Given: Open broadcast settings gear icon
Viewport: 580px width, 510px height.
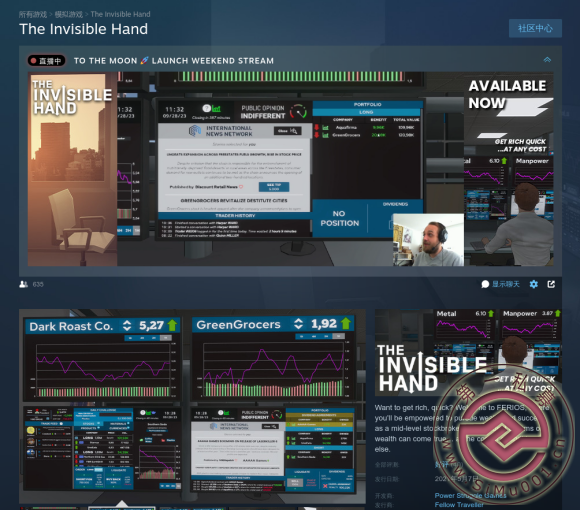Looking at the screenshot, I should (533, 284).
